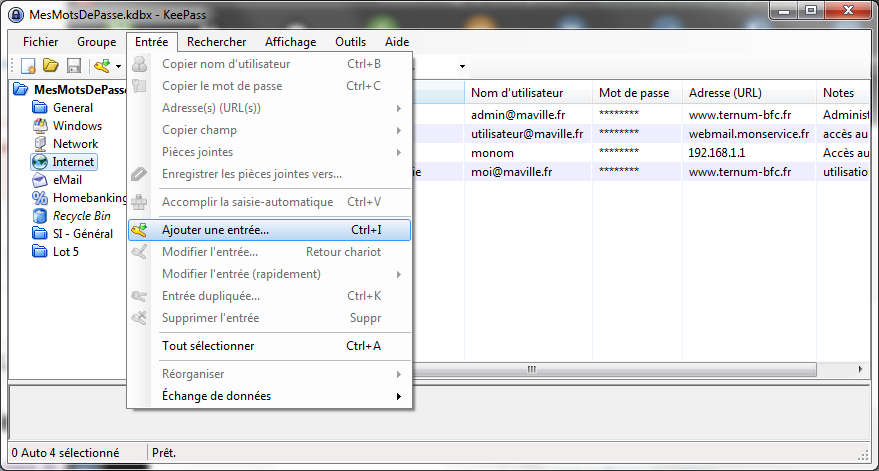Open the Rechercher menu

click(x=216, y=42)
